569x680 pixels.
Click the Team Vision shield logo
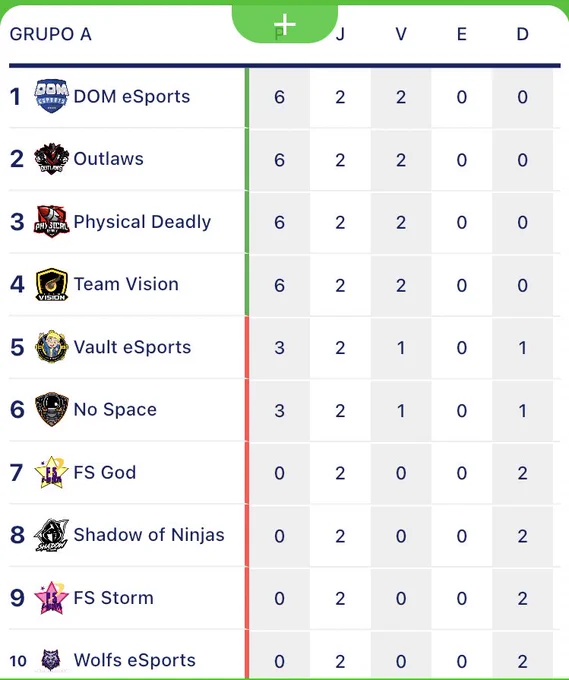click(x=52, y=284)
